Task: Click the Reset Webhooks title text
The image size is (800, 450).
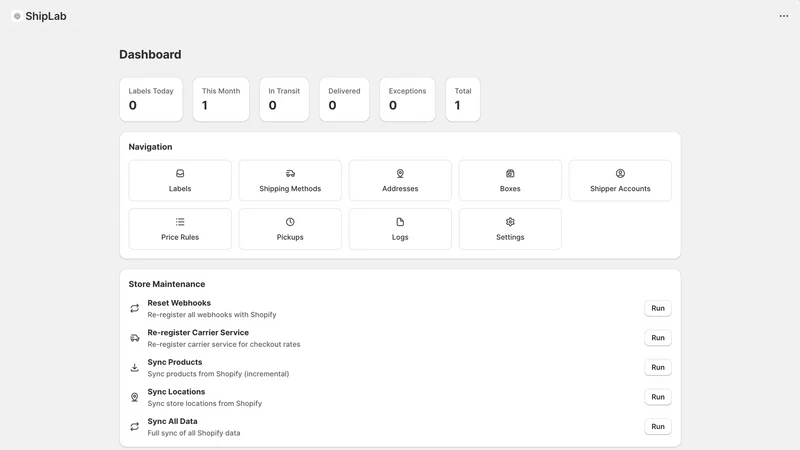Action: pos(179,303)
